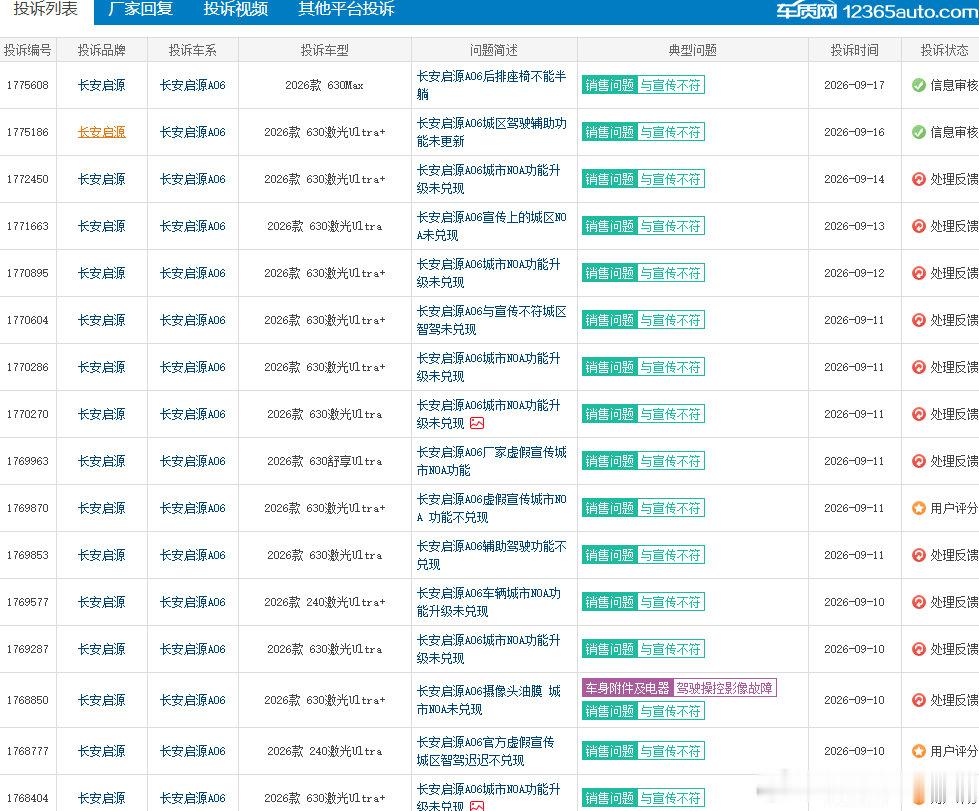Click red processing status icon for complaint 1772450
Viewport: 979px width, 811px height.
coord(918,179)
